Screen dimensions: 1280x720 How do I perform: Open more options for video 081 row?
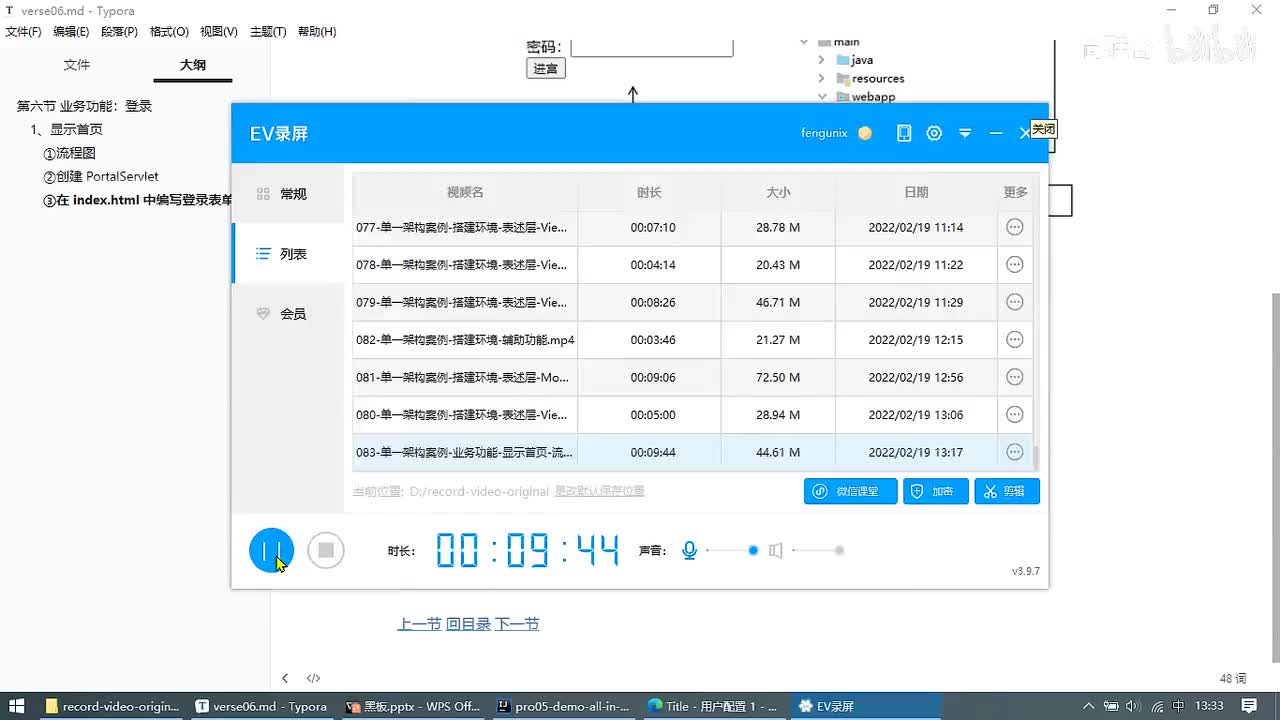1014,377
